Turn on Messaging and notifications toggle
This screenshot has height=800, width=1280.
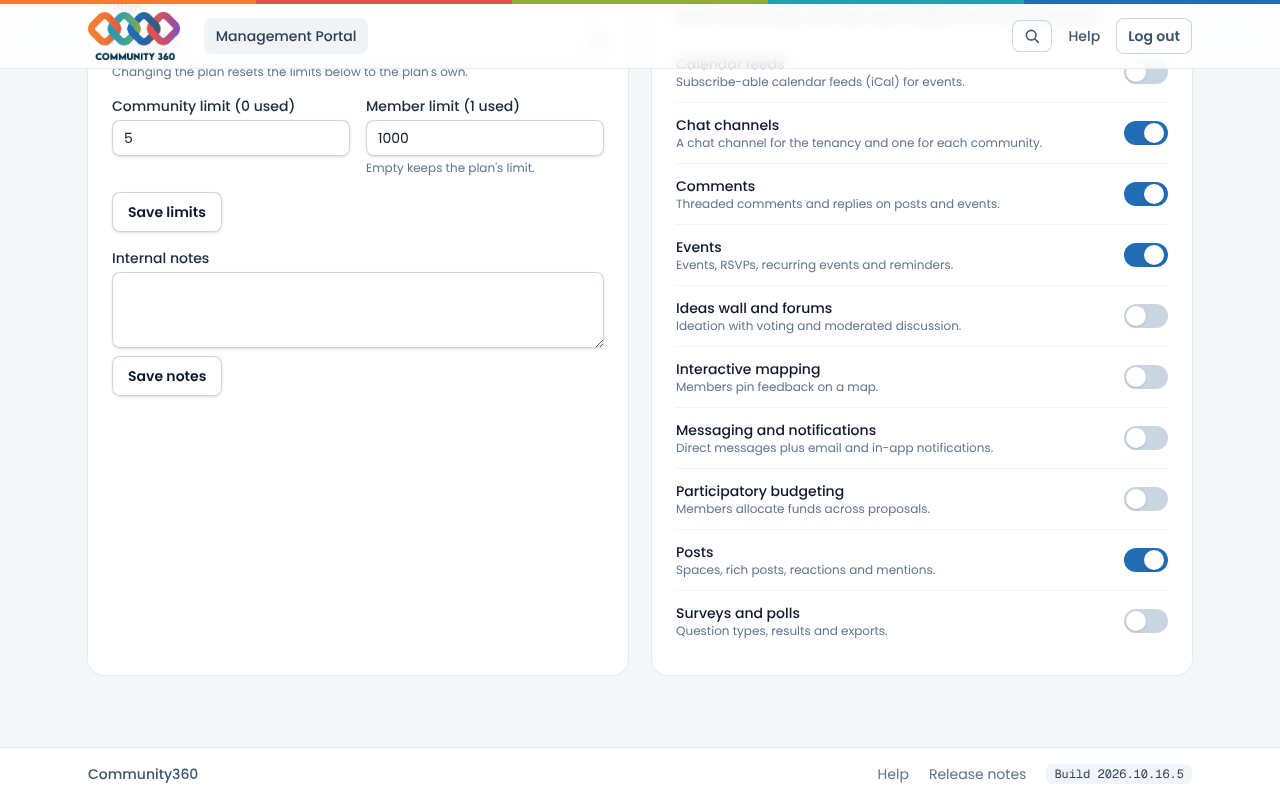tap(1146, 438)
